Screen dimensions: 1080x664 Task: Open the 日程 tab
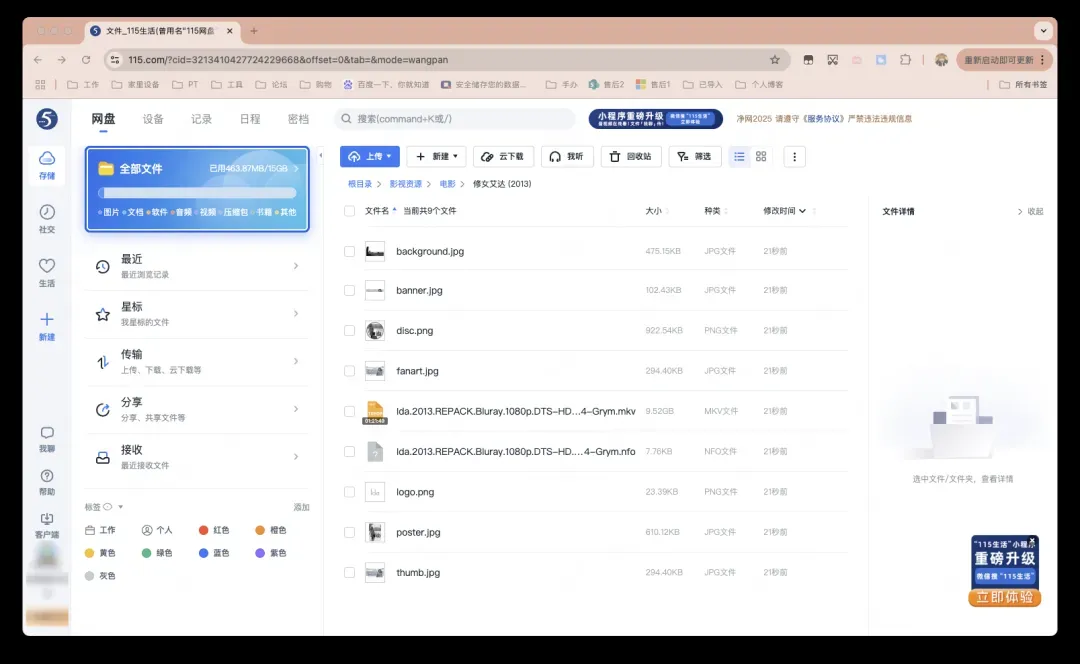coord(250,119)
